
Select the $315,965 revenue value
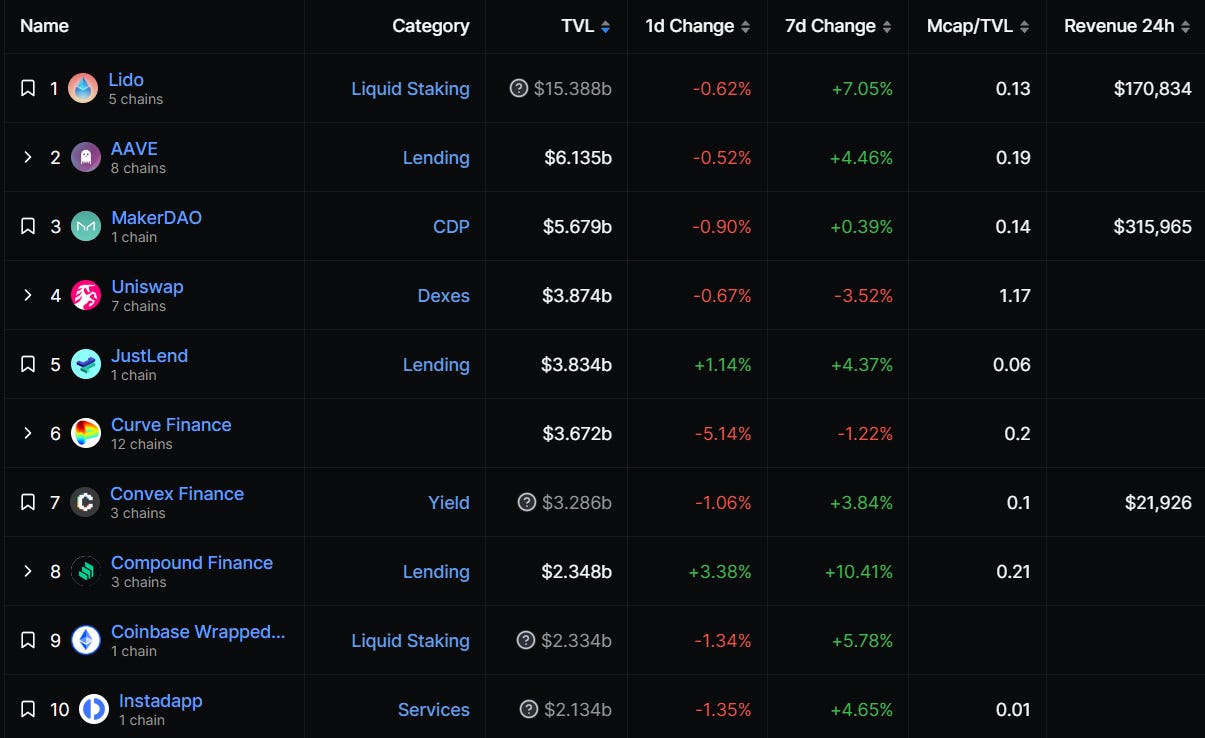tap(1153, 226)
